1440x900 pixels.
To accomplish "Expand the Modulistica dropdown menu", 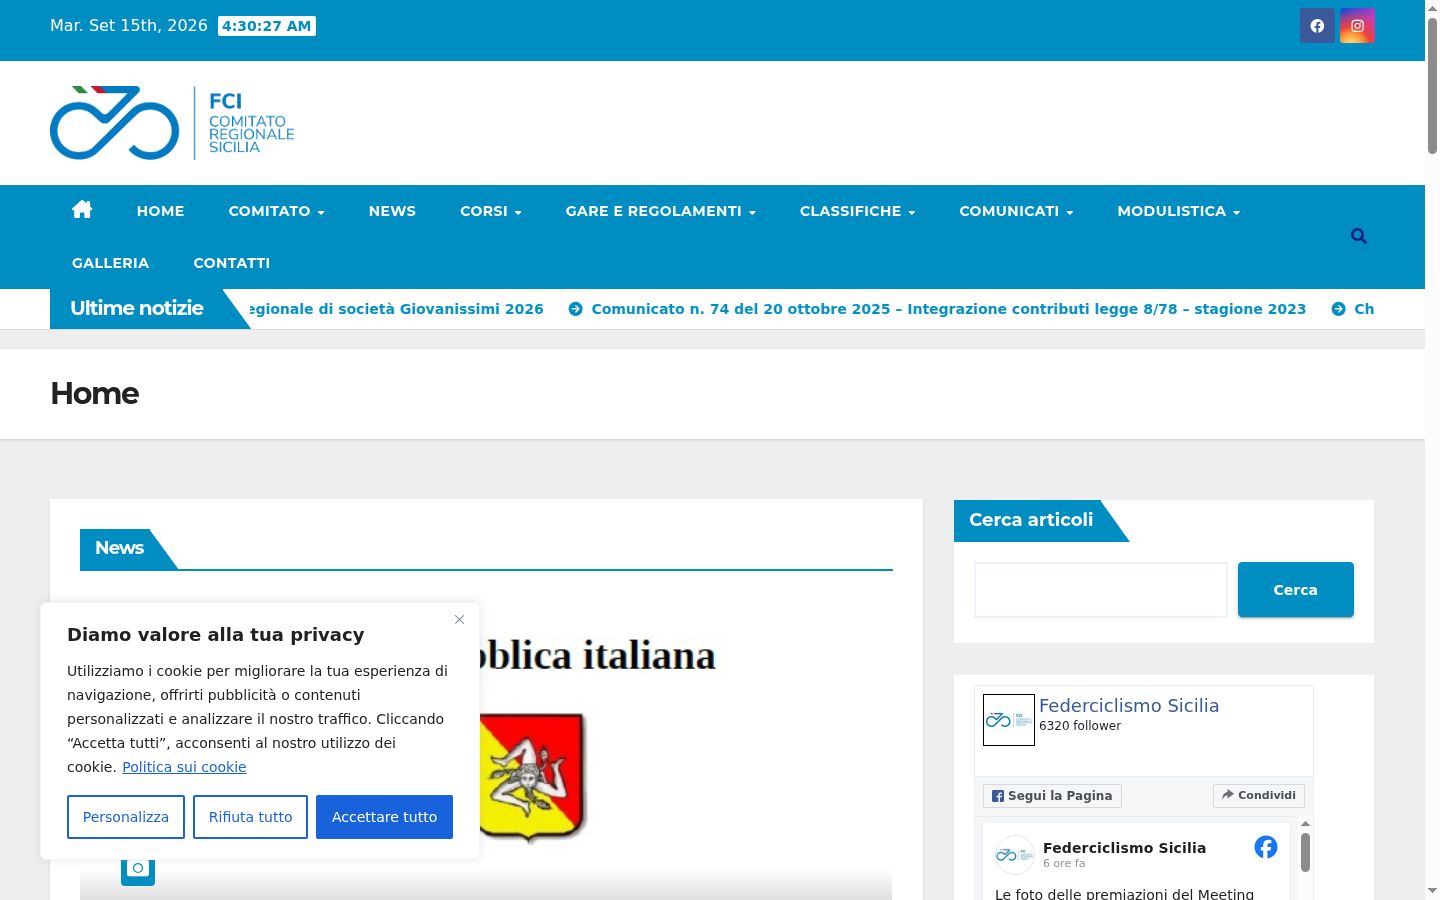I will pos(1178,211).
